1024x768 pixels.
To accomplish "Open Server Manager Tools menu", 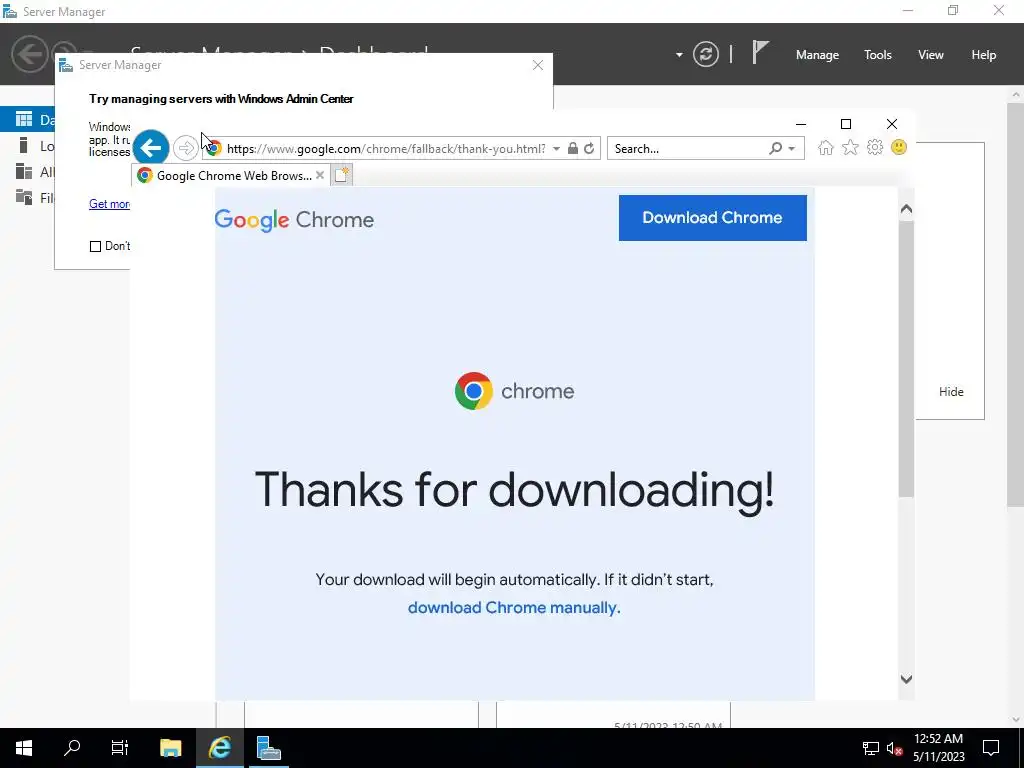I will (x=878, y=55).
